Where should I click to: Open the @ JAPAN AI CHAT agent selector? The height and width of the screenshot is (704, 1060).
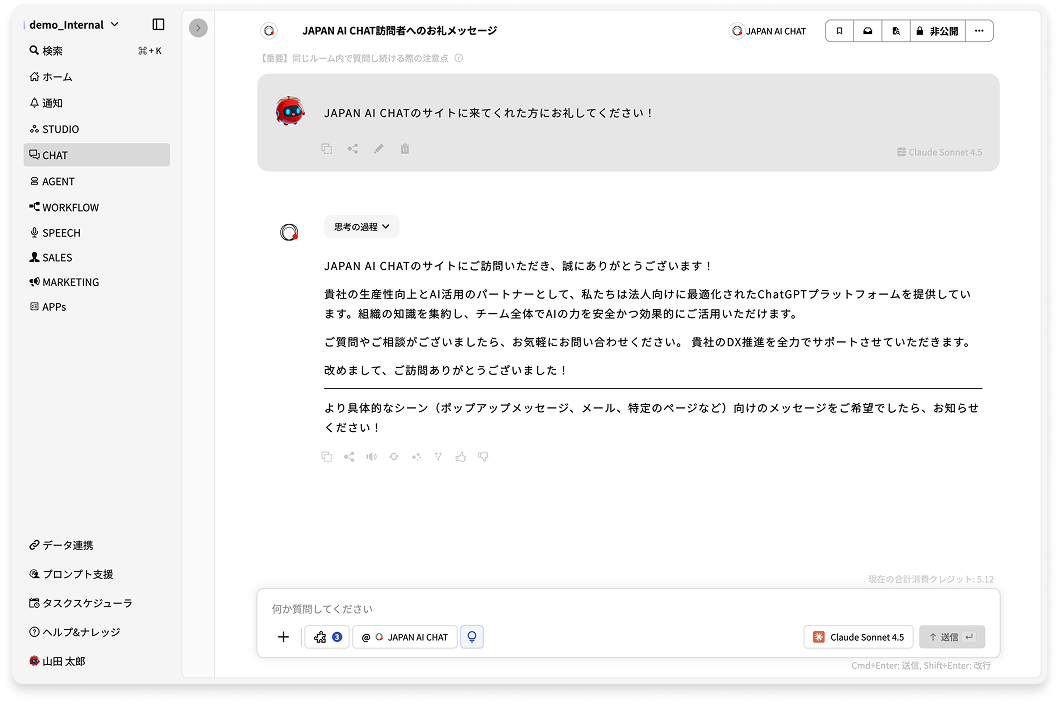[x=405, y=637]
